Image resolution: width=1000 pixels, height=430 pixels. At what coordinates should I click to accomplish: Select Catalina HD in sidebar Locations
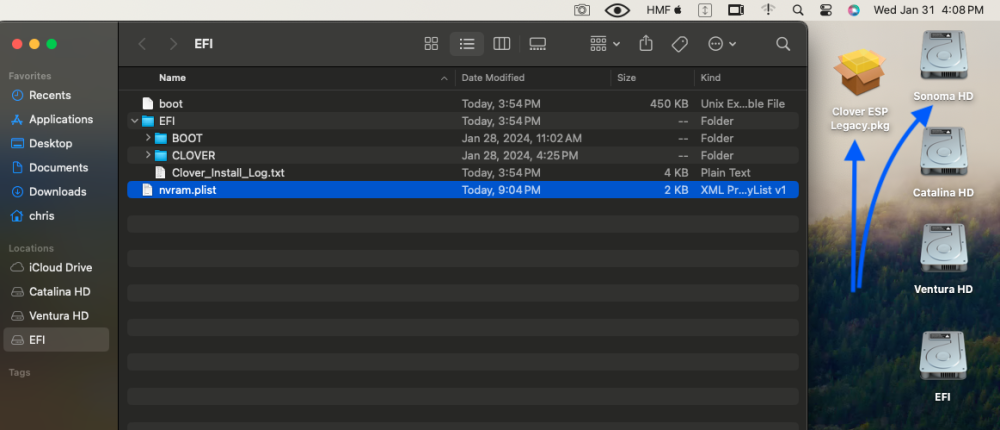pos(59,292)
